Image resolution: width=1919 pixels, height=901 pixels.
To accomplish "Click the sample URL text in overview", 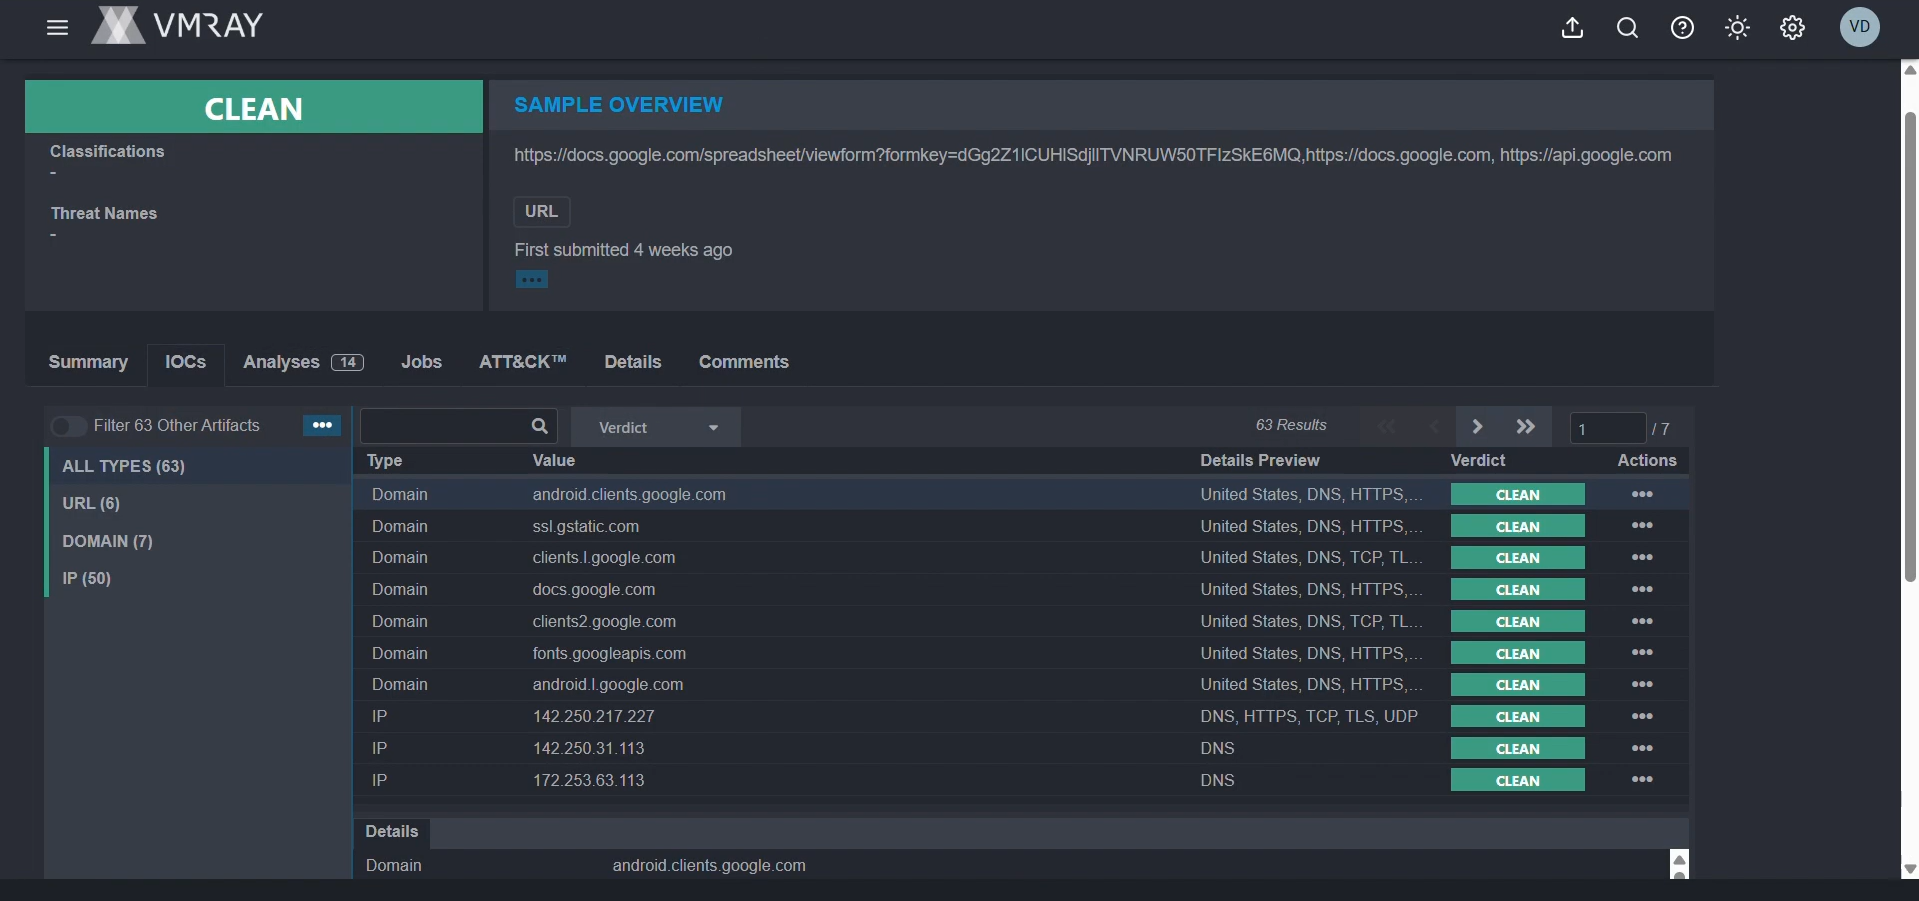I will tap(1093, 155).
